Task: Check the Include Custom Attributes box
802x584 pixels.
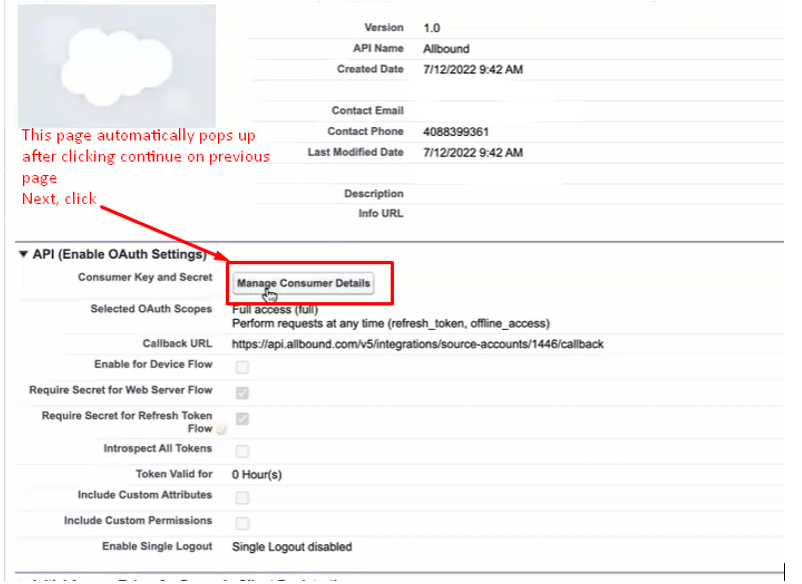Action: tap(242, 497)
